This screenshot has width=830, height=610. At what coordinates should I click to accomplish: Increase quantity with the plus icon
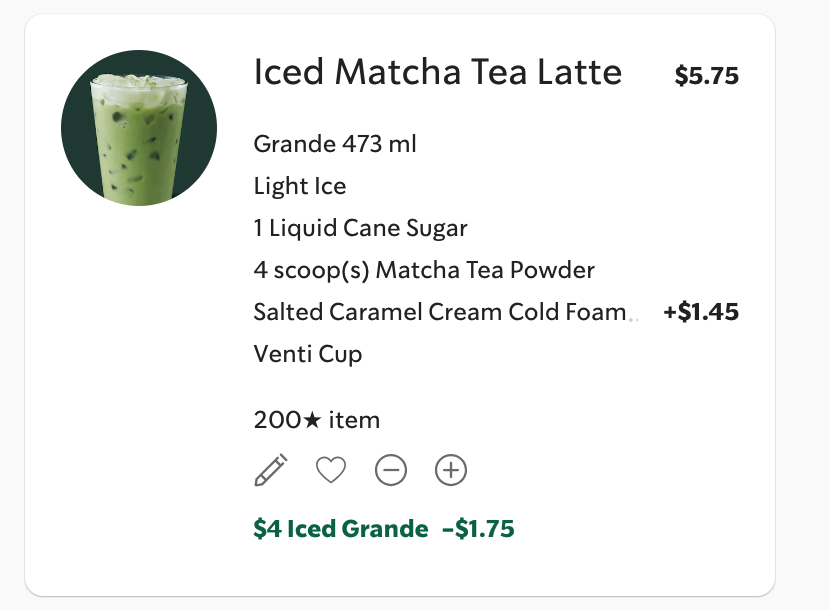pos(451,470)
